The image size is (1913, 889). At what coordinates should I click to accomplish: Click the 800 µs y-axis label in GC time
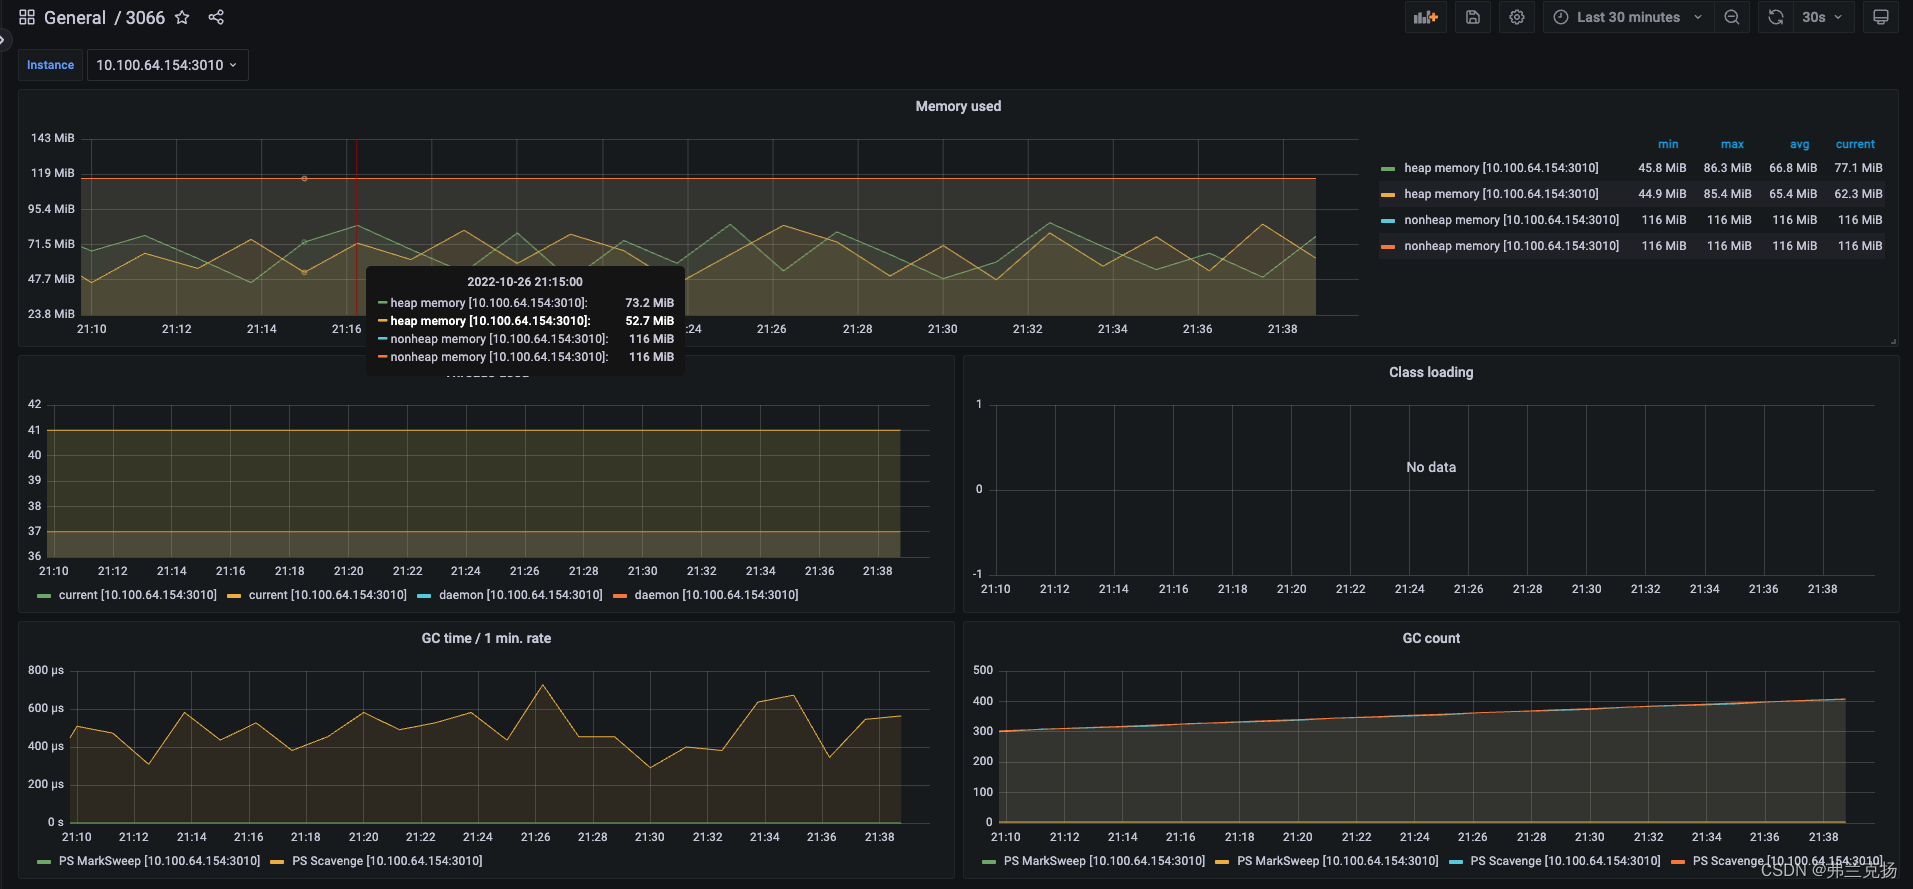pyautogui.click(x=46, y=670)
